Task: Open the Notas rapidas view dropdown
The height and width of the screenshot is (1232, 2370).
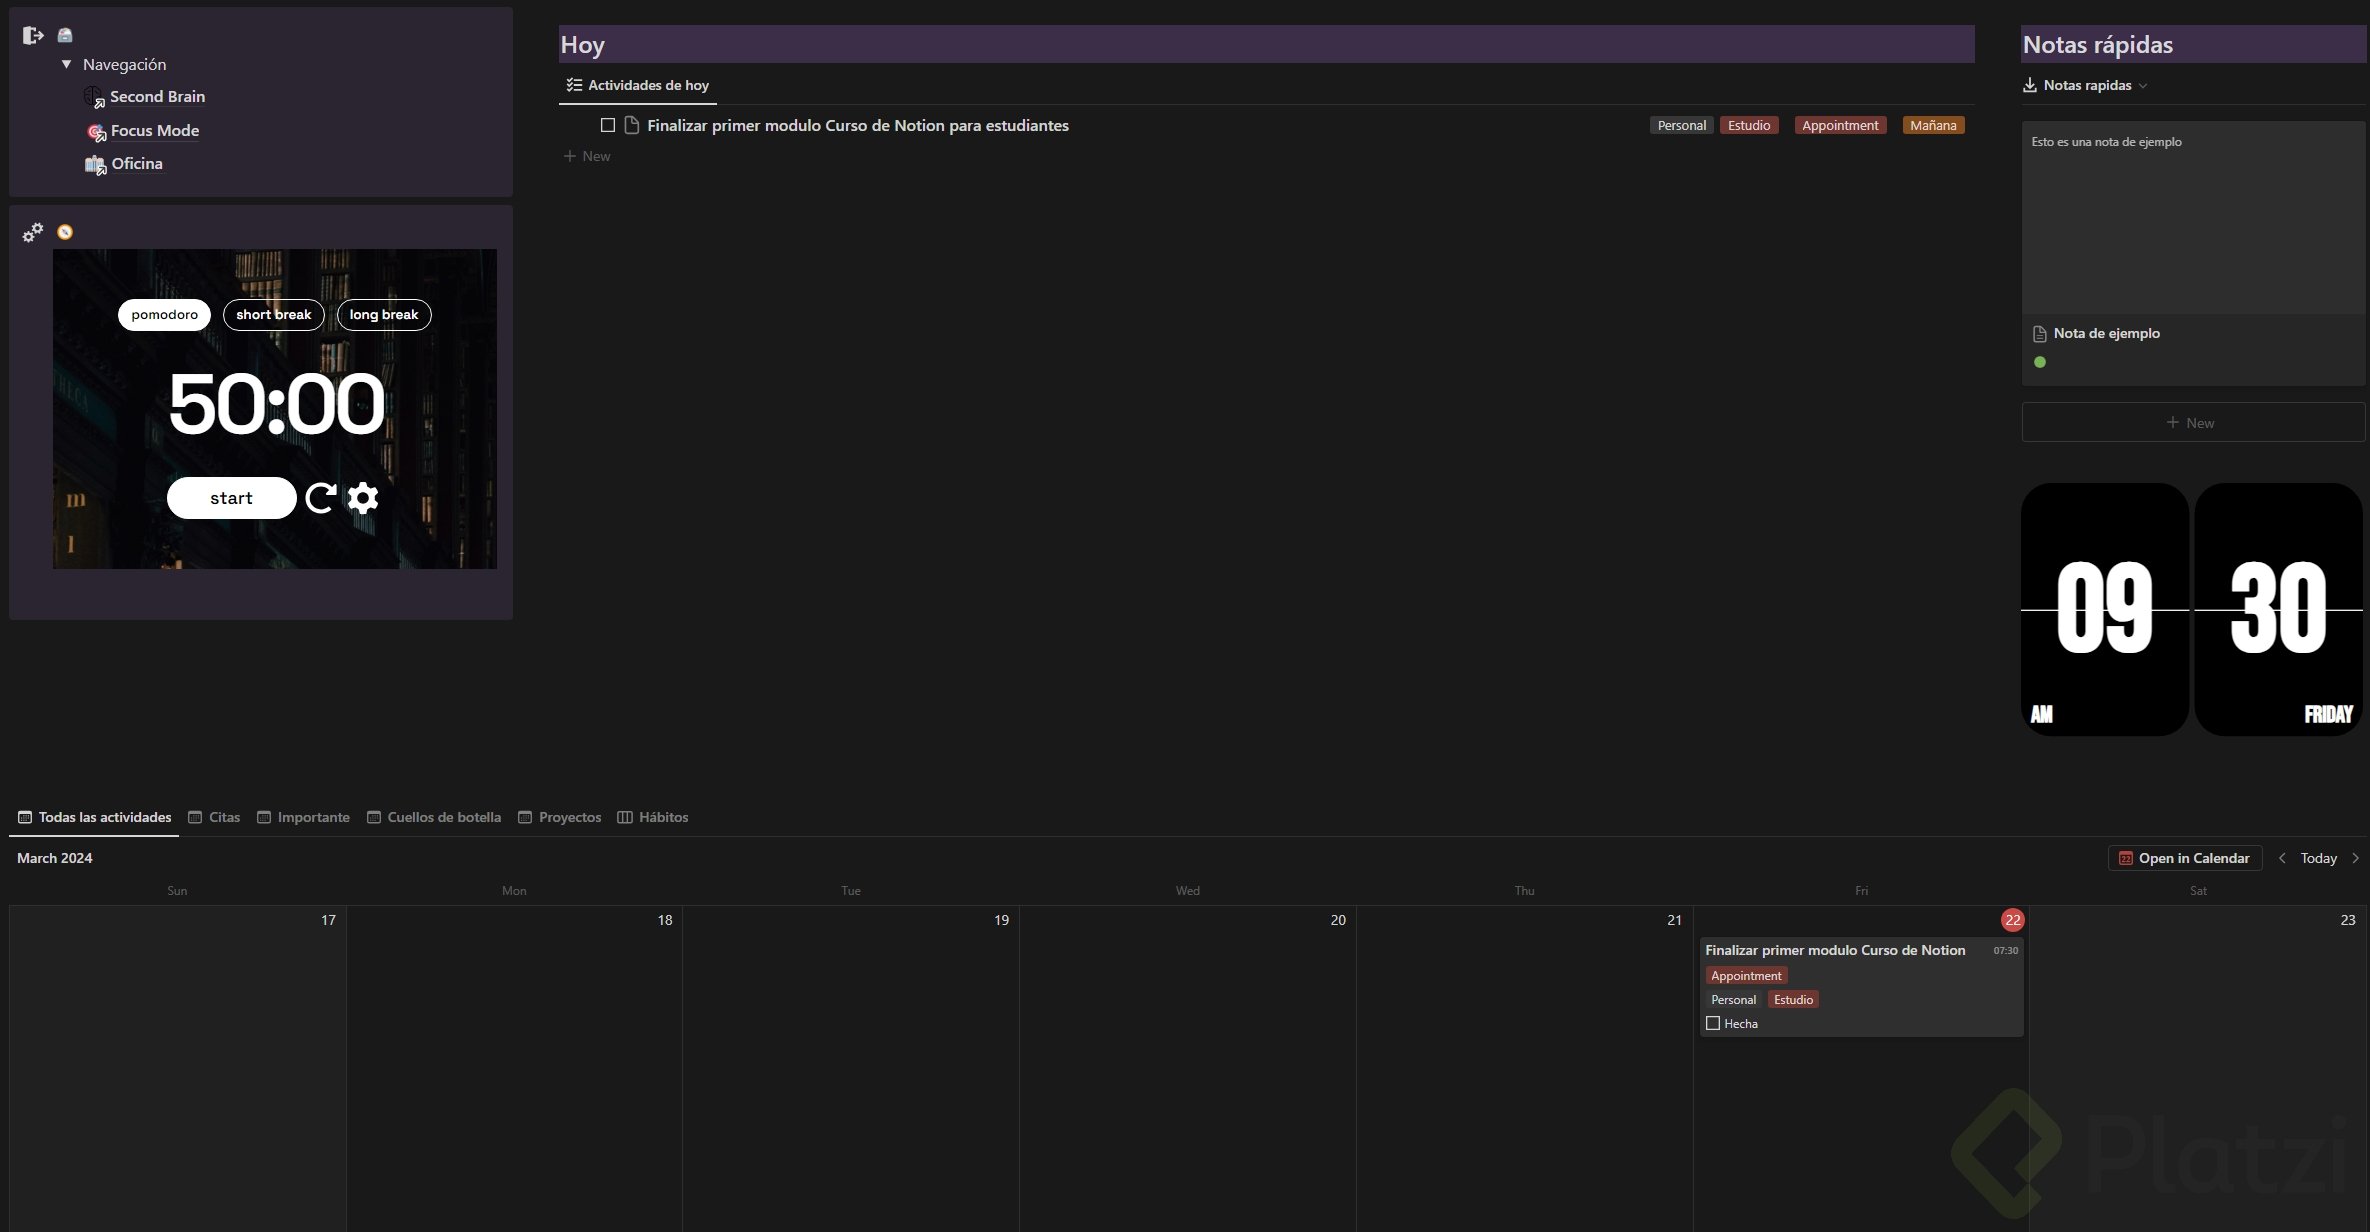Action: click(2142, 86)
